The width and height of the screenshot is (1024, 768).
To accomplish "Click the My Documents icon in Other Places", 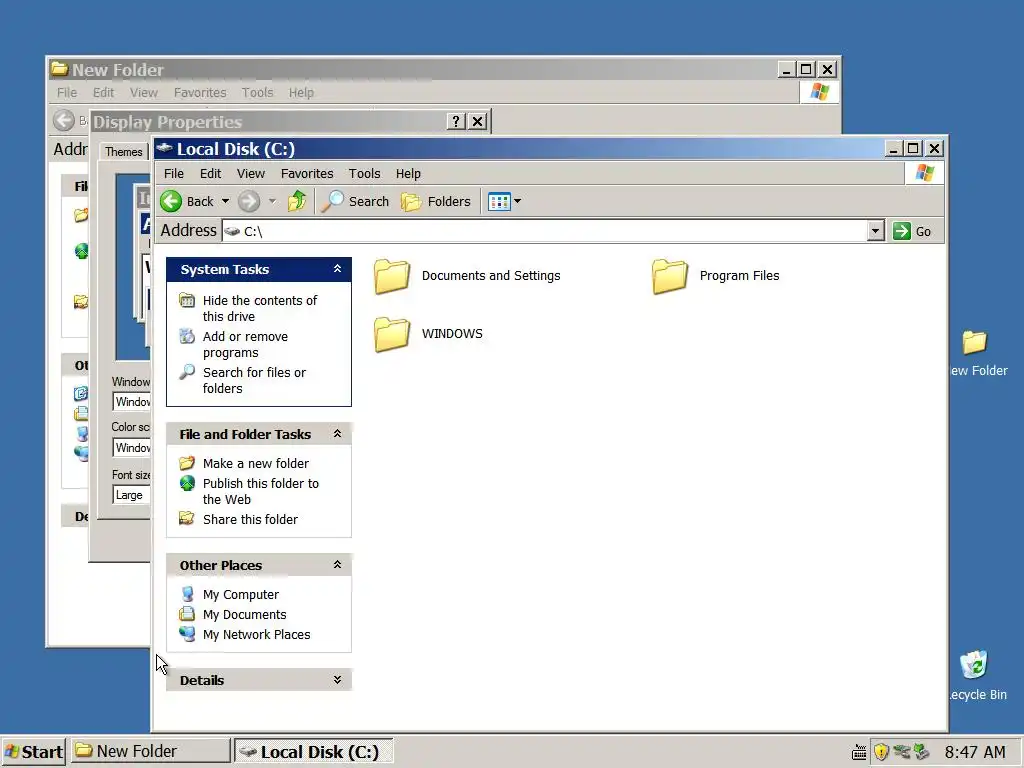I will point(187,614).
